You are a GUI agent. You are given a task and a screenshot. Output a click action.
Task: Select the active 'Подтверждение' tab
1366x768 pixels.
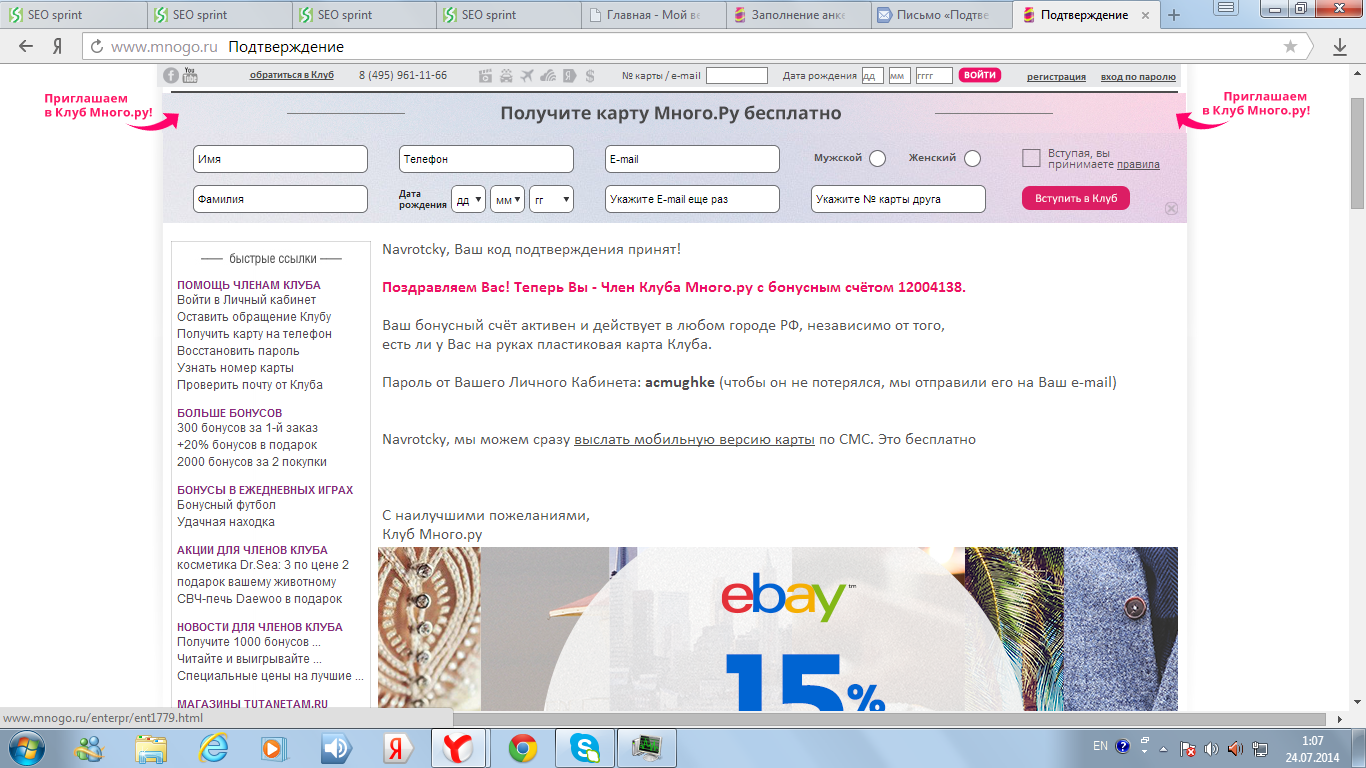(1085, 15)
